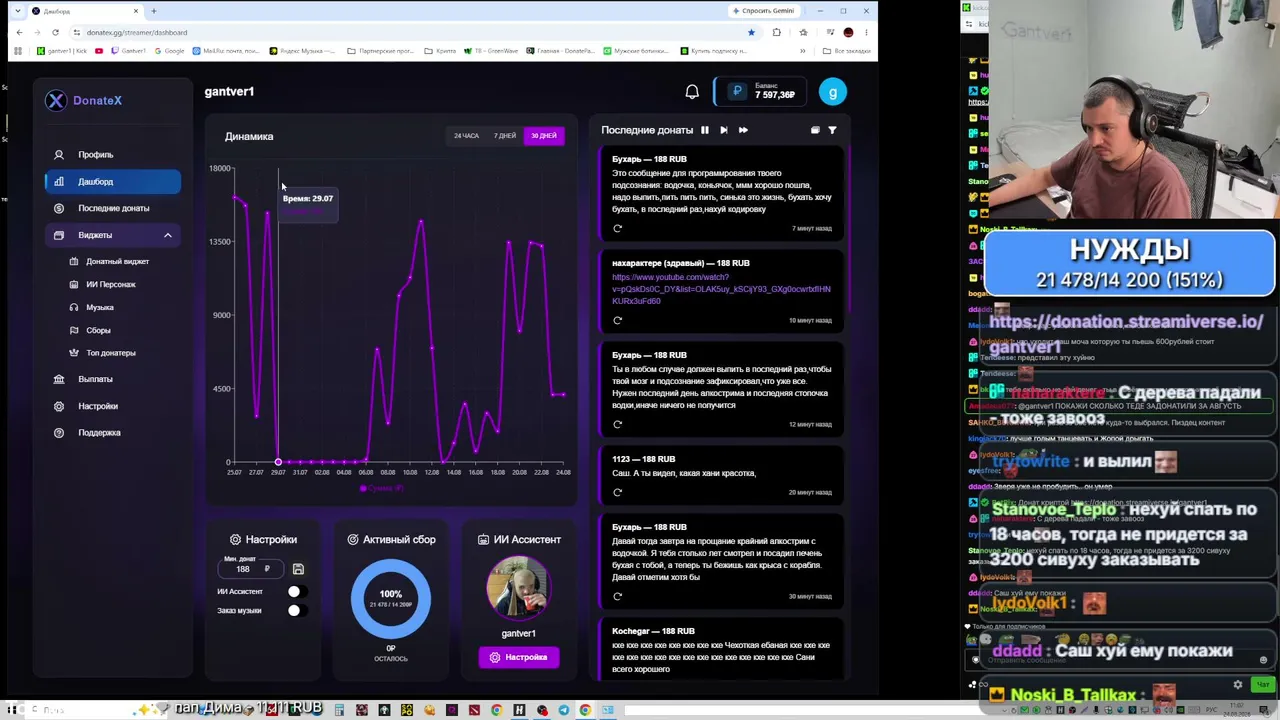Viewport: 1280px width, 720px height.
Task: Open Telegram from the taskbar
Action: (564, 710)
